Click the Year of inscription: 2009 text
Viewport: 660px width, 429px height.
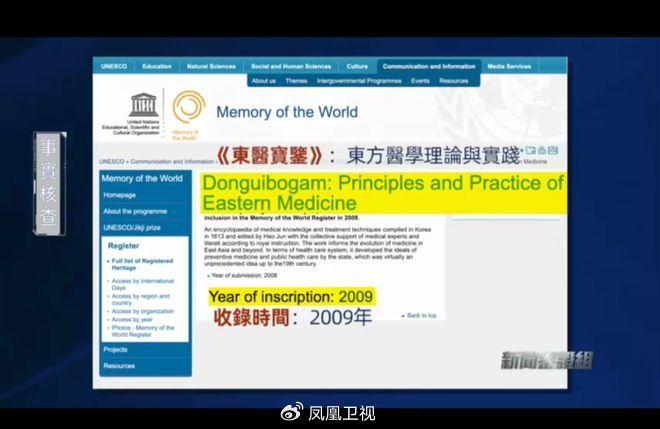tap(291, 296)
